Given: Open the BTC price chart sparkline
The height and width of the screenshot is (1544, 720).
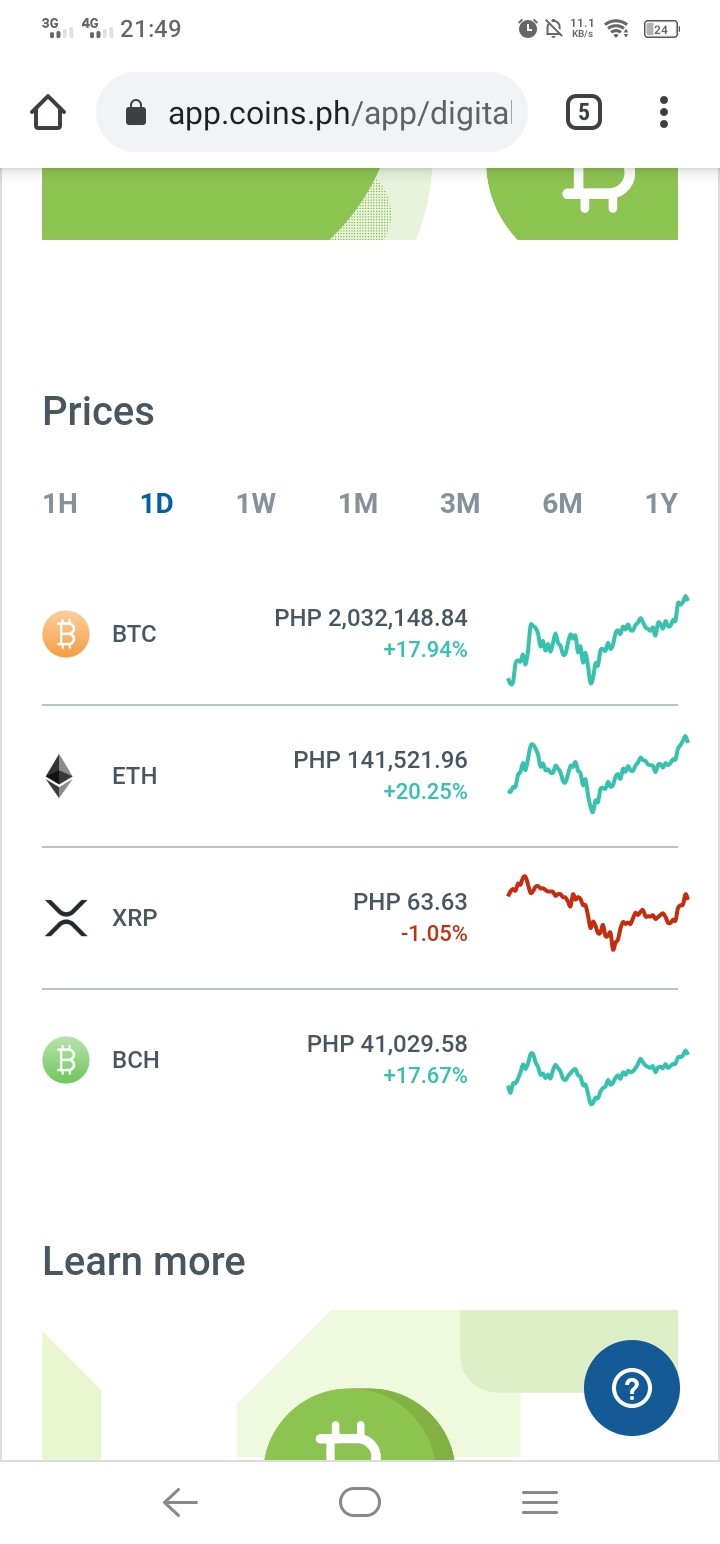Looking at the screenshot, I should point(599,639).
